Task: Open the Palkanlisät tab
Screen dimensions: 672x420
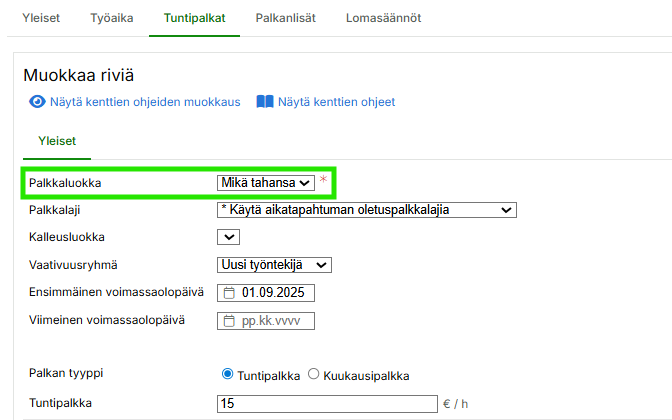Action: click(x=285, y=18)
